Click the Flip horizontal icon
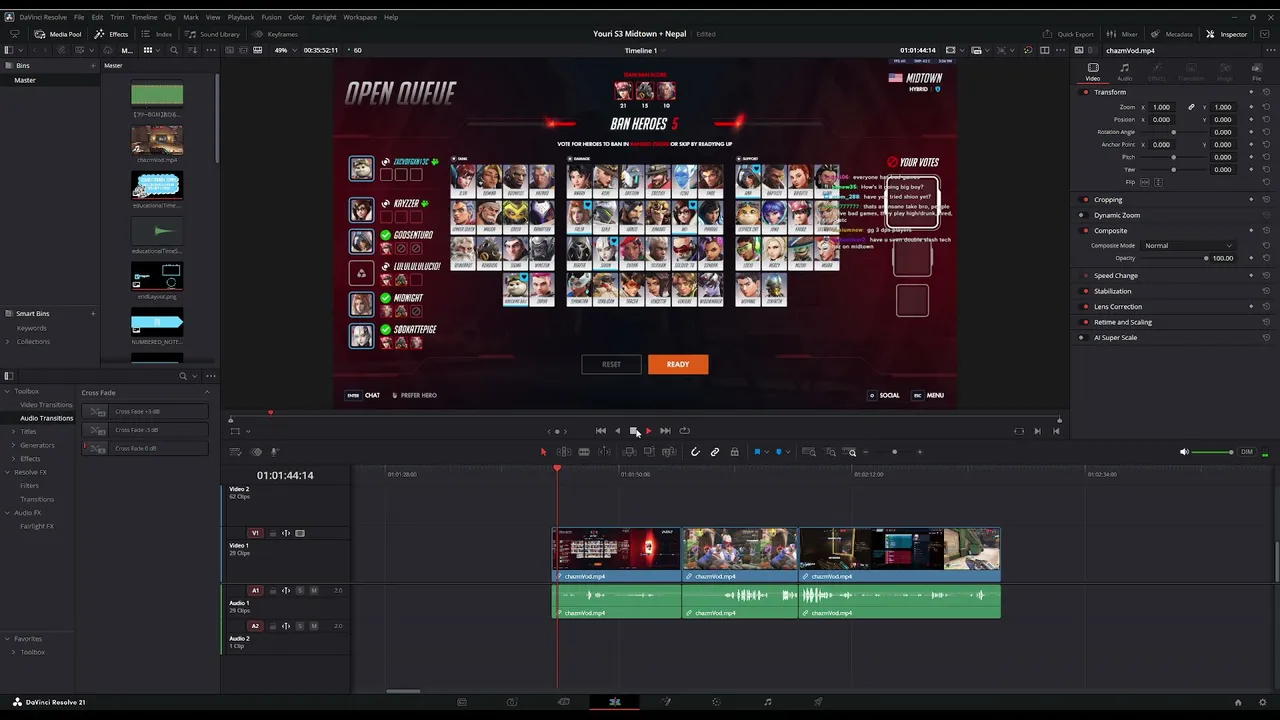This screenshot has height=720, width=1280. pyautogui.click(x=1145, y=182)
